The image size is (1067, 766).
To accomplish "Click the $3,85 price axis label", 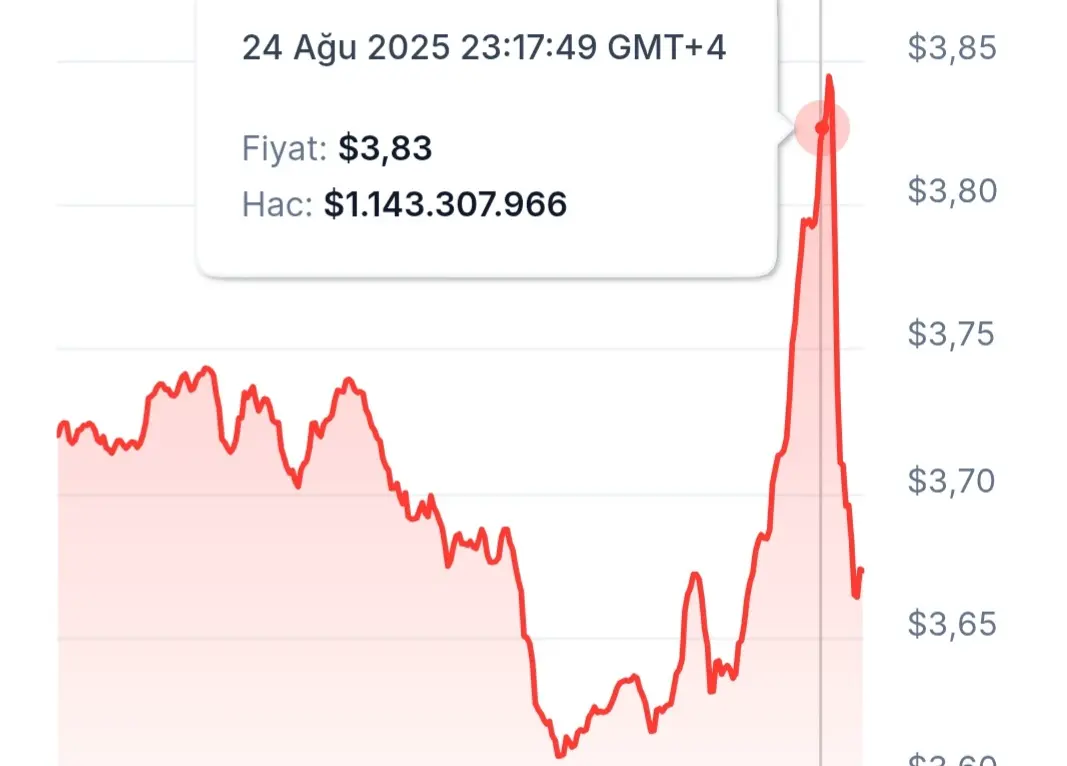I will coord(951,48).
